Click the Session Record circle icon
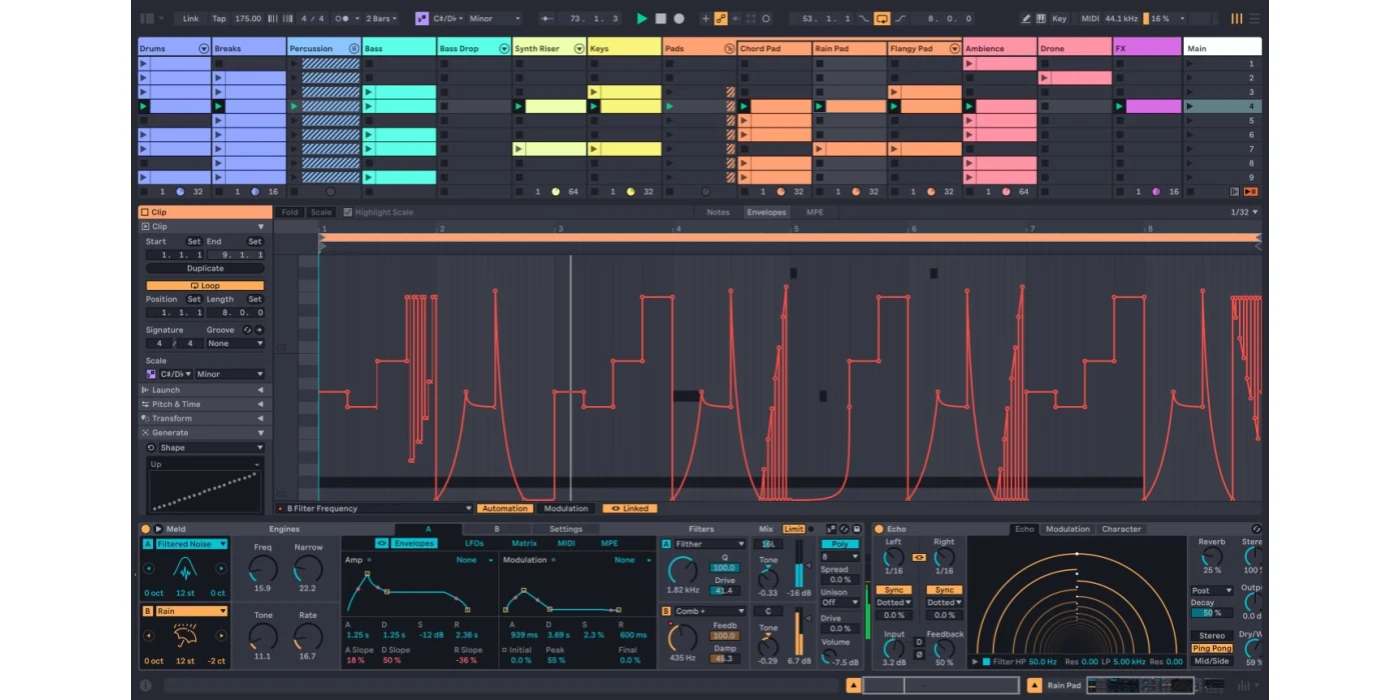 pyautogui.click(x=766, y=18)
